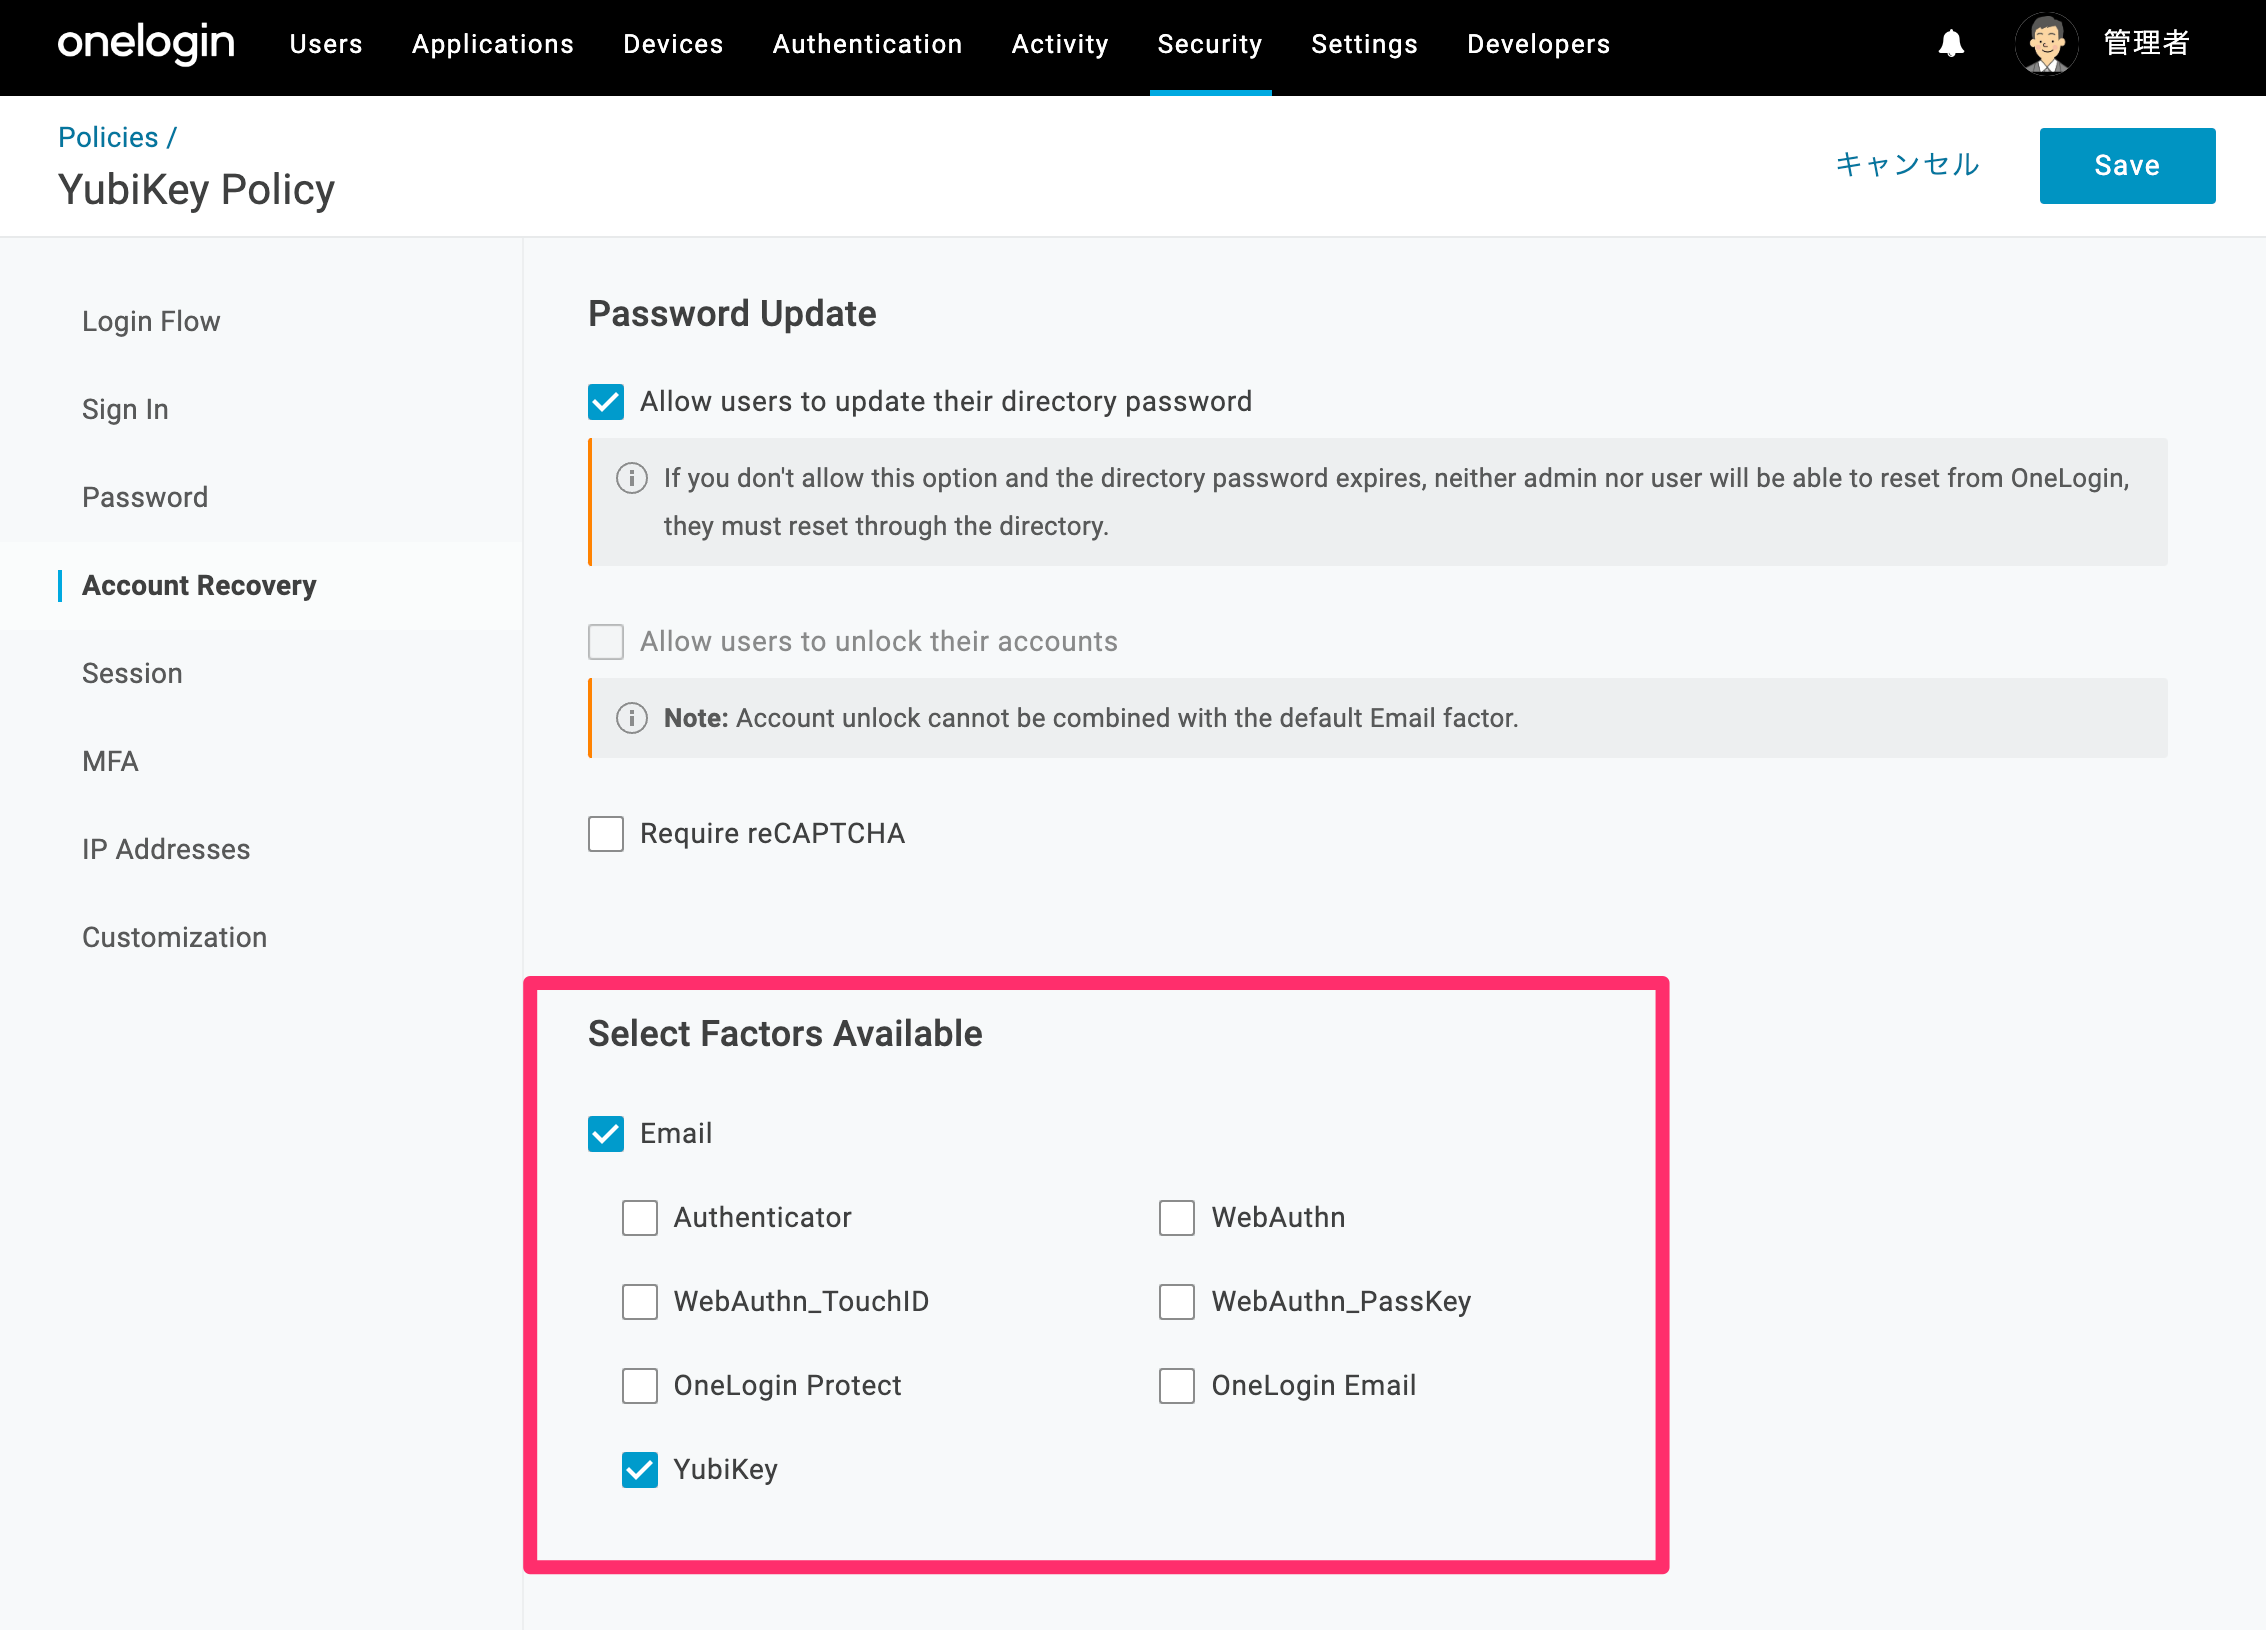This screenshot has height=1630, width=2266.
Task: Switch to the IP Addresses section
Action: click(166, 849)
